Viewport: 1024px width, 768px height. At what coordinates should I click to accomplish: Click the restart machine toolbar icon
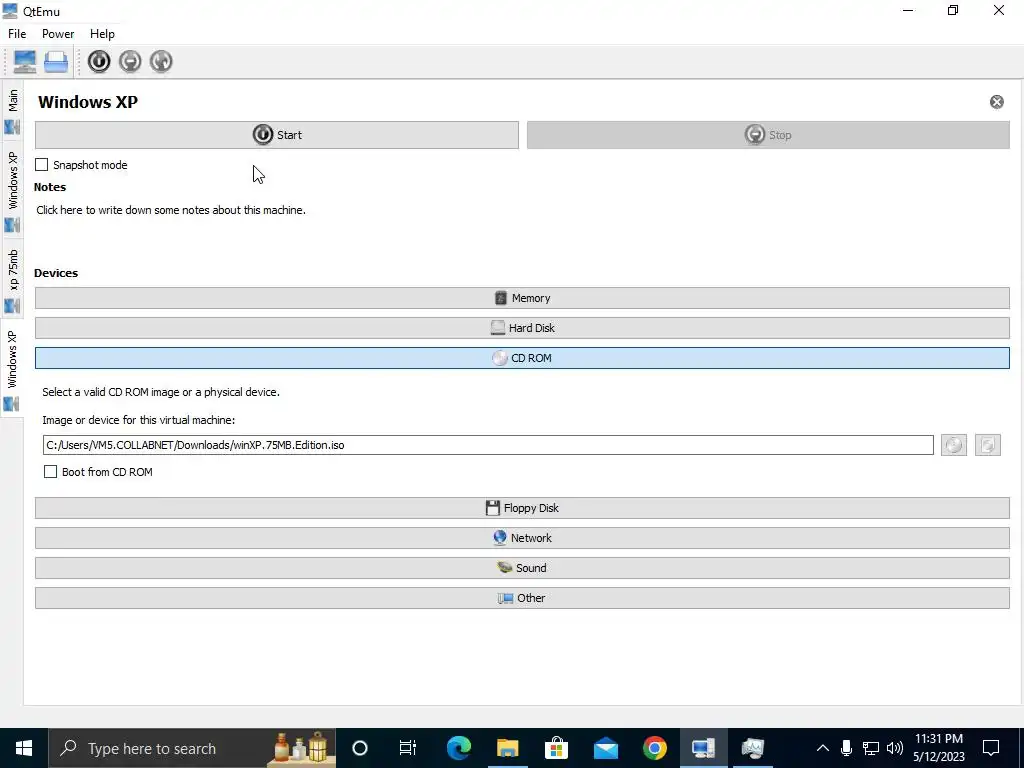pyautogui.click(x=161, y=61)
